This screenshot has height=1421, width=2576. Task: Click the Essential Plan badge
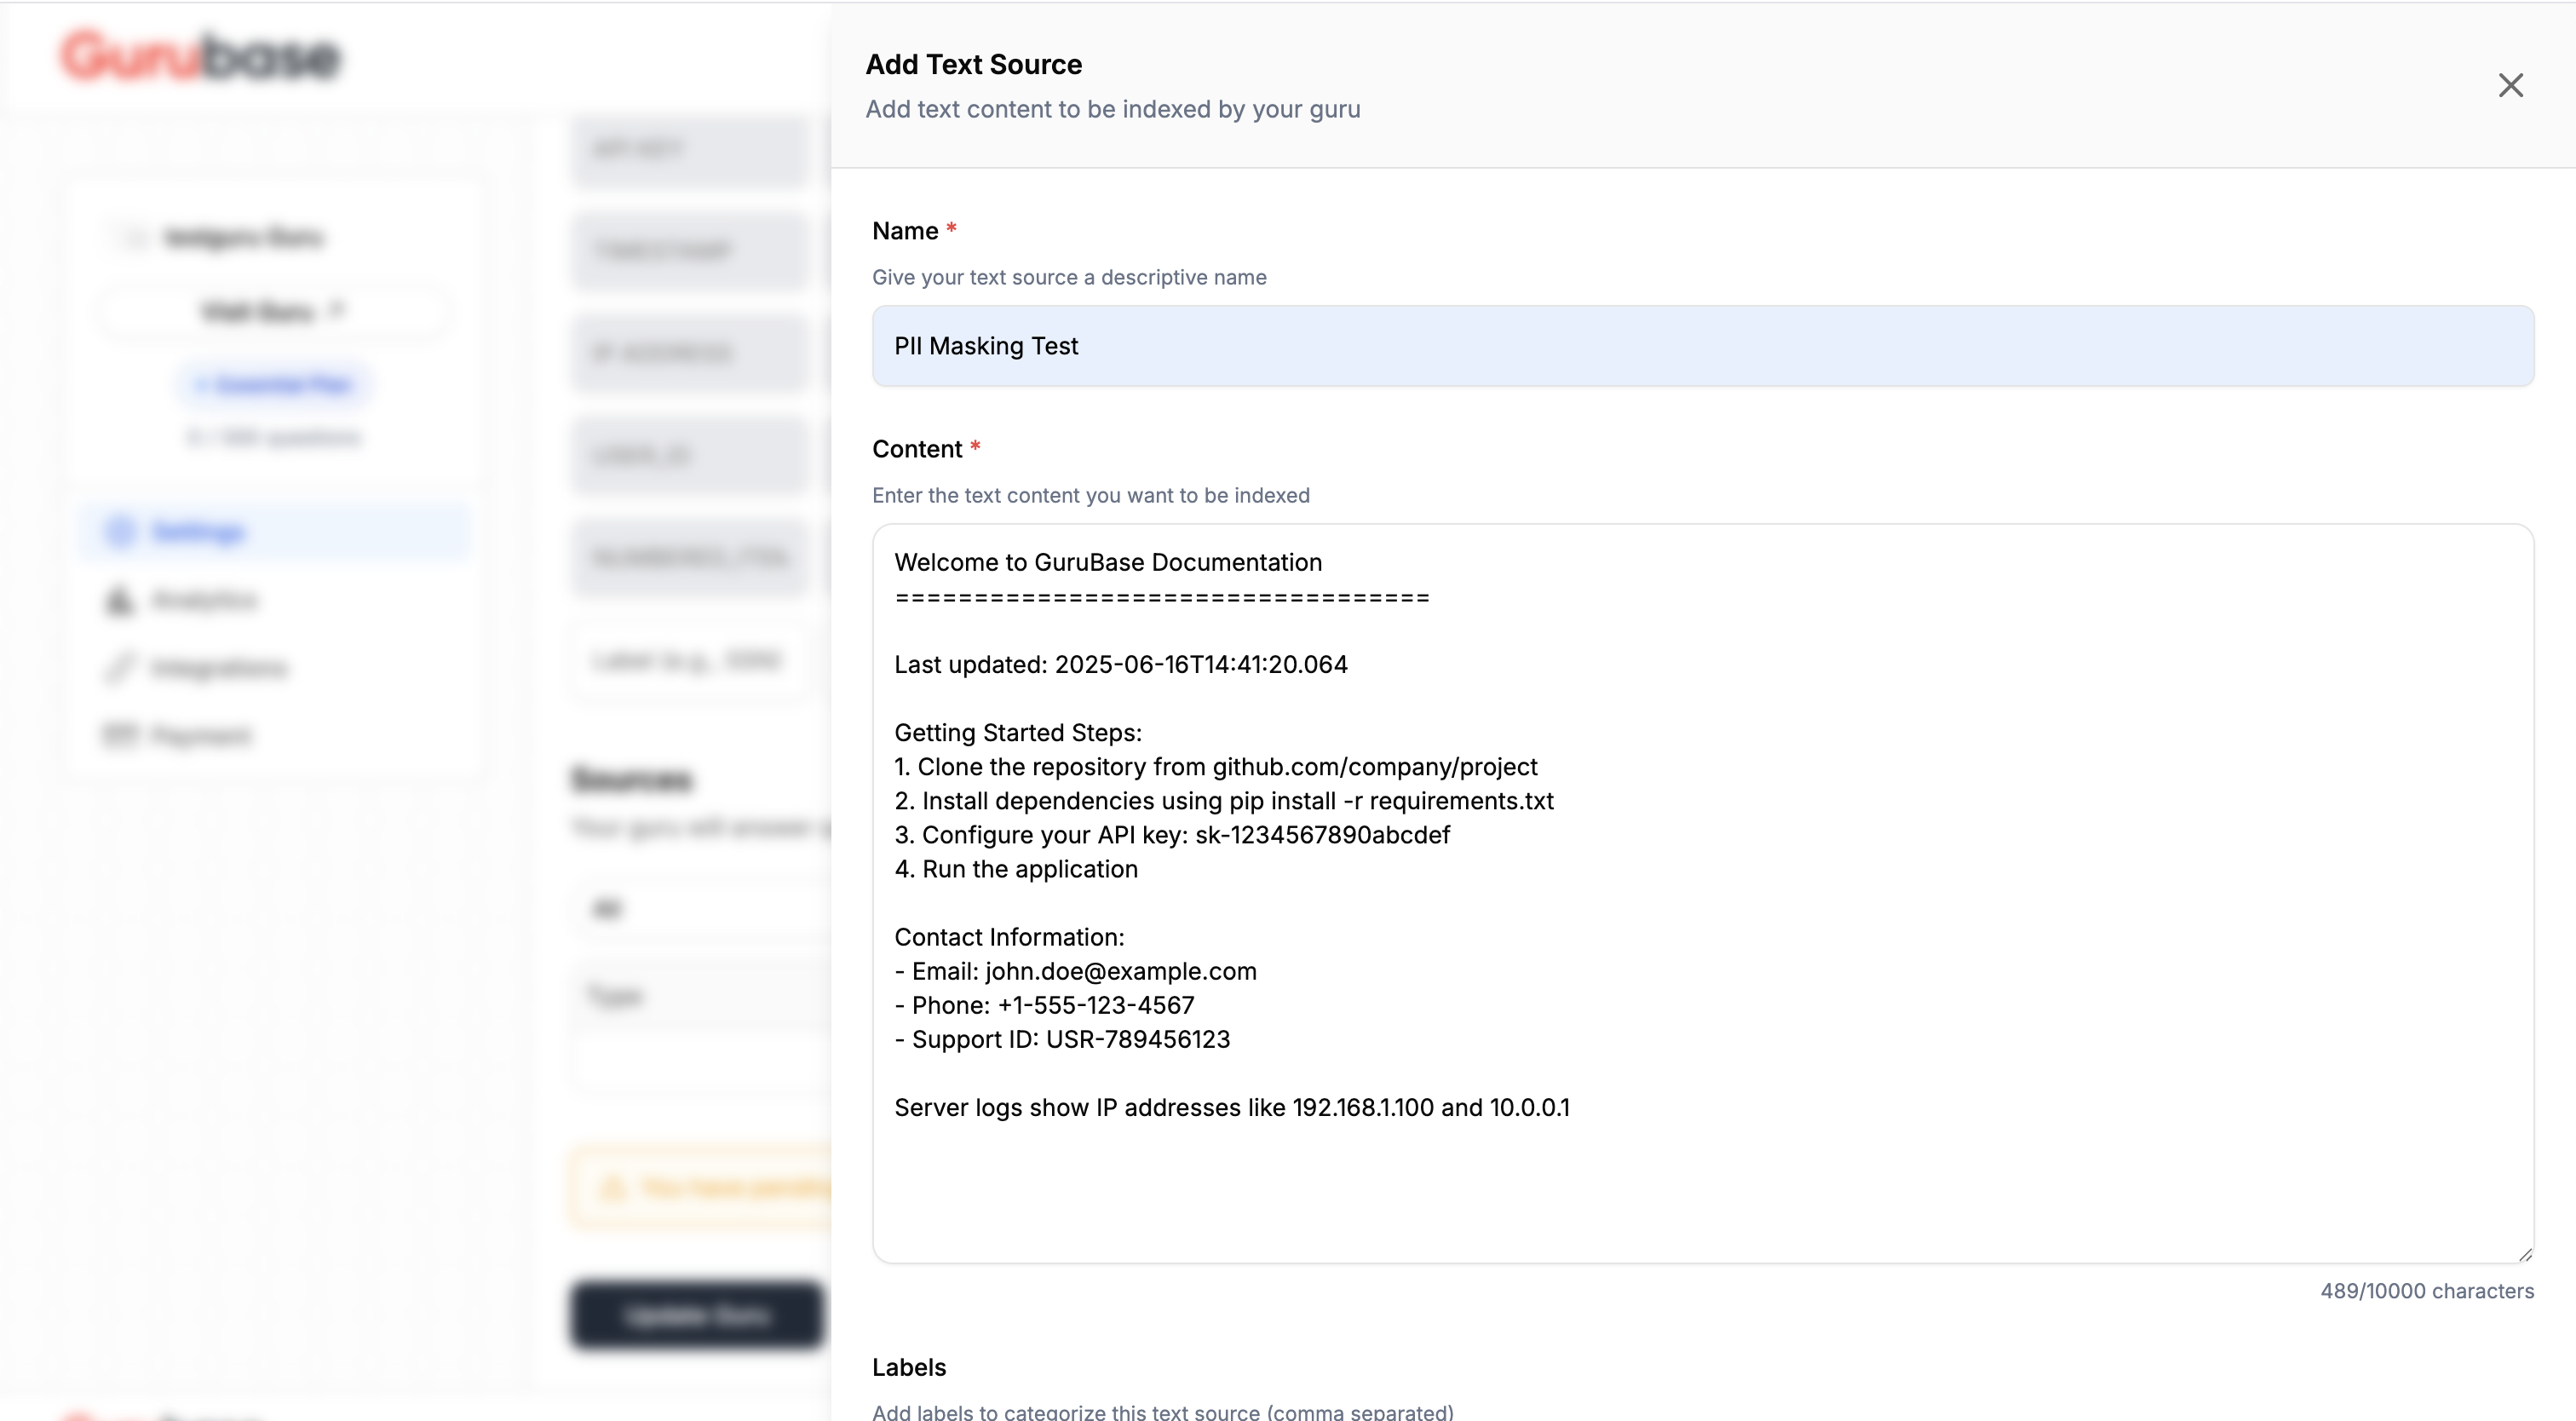(x=274, y=385)
